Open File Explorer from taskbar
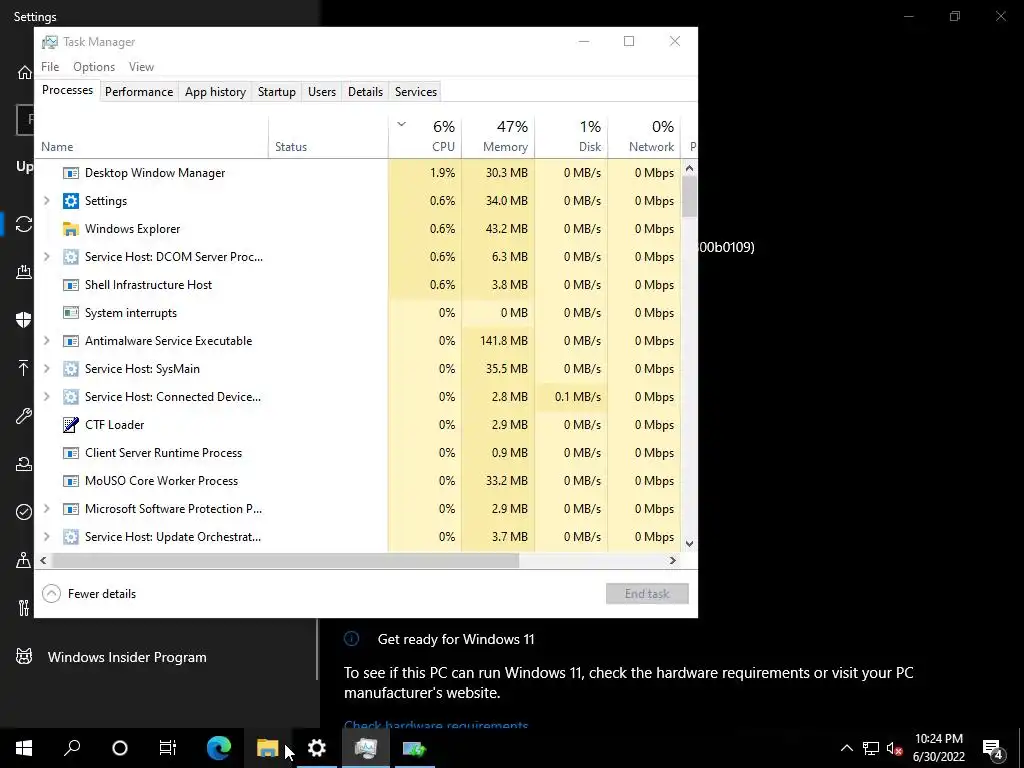The width and height of the screenshot is (1024, 768). [x=268, y=748]
